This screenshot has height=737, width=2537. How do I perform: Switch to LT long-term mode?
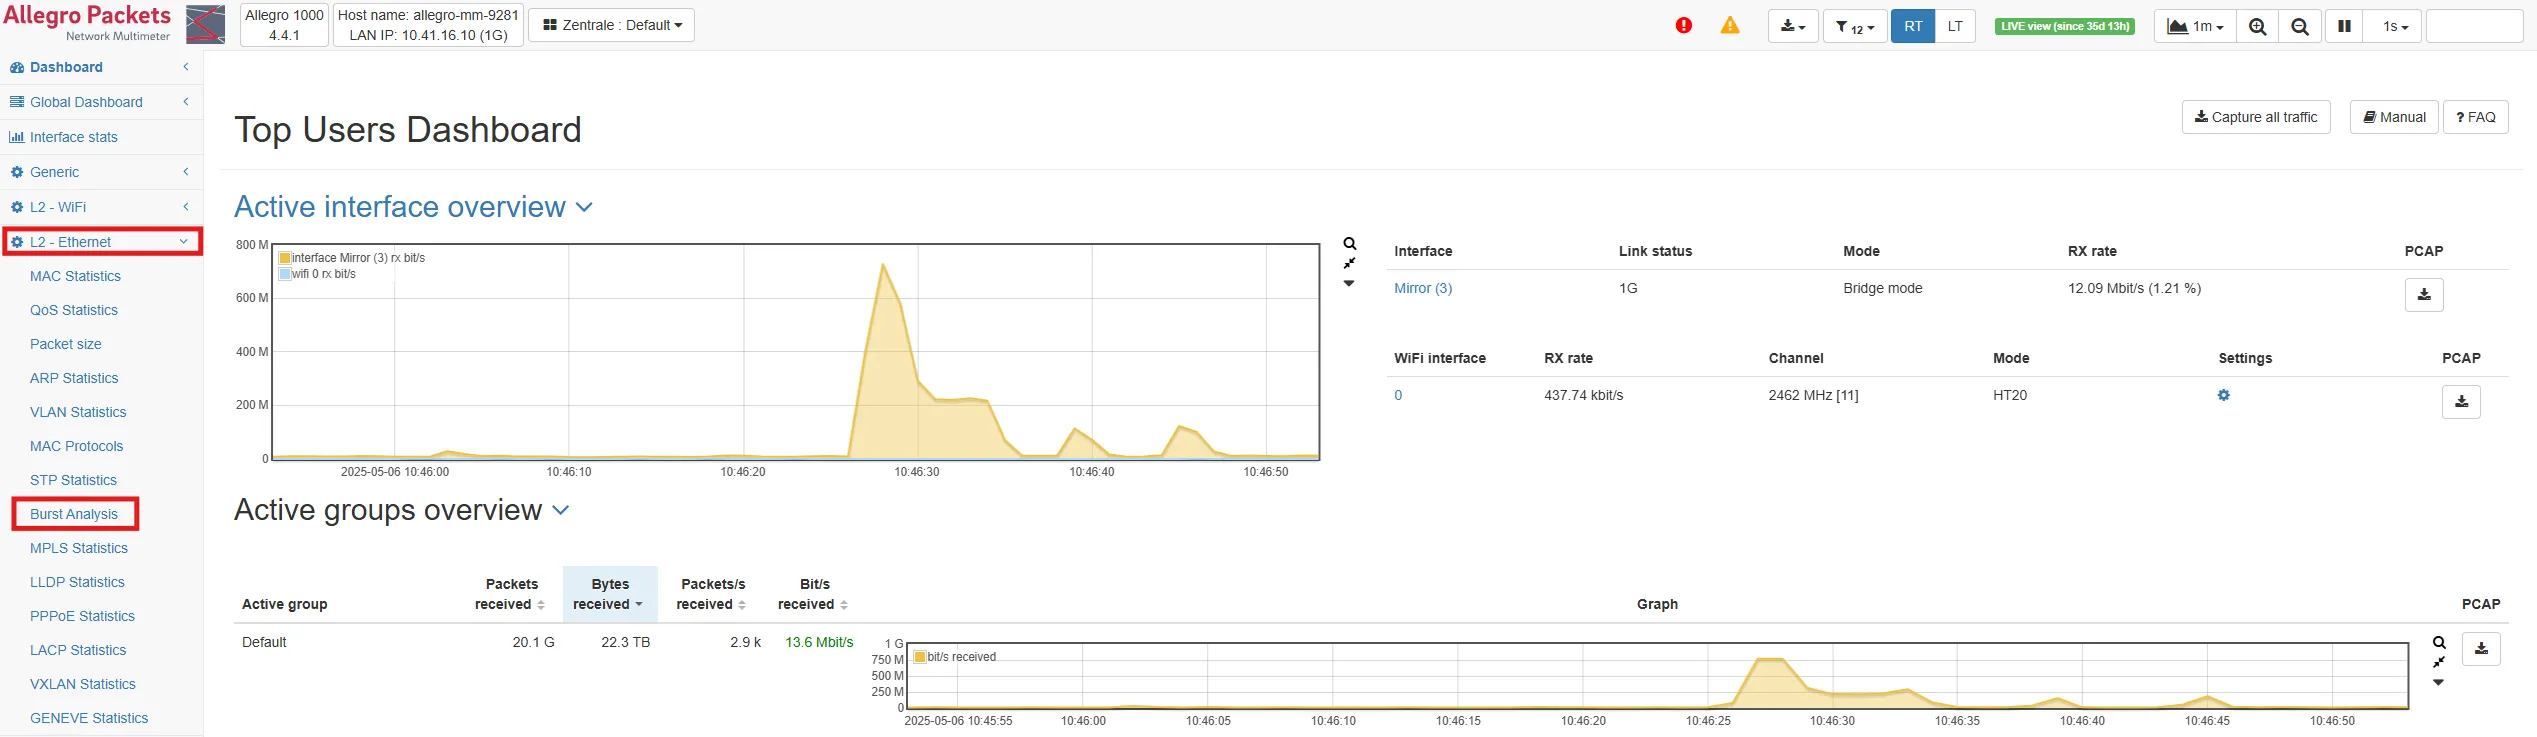point(1955,27)
